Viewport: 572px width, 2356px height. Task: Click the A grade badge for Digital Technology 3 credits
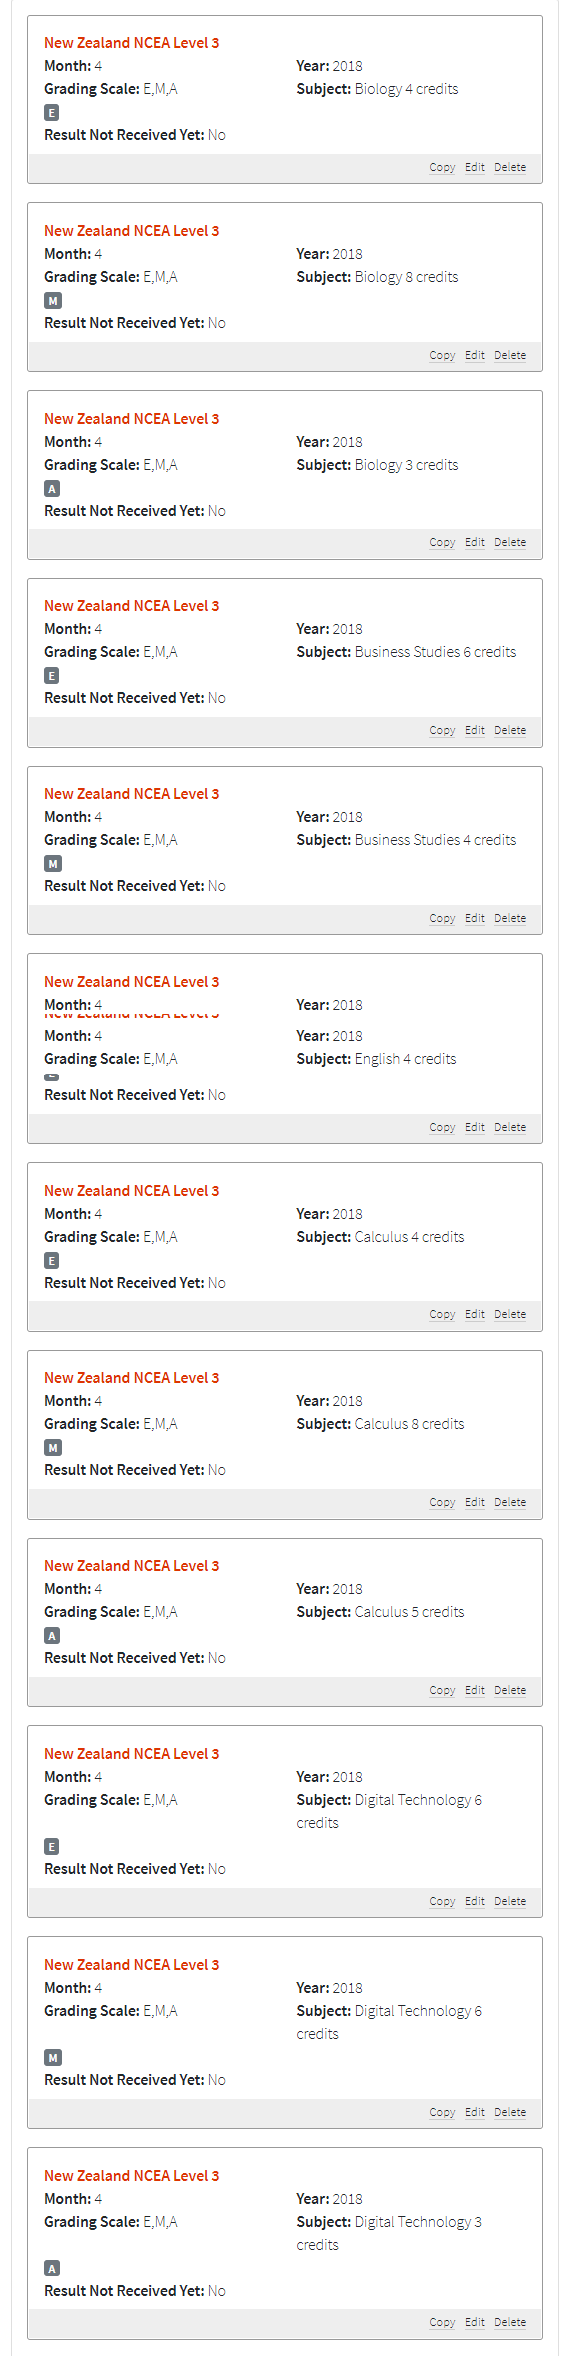tap(52, 2269)
